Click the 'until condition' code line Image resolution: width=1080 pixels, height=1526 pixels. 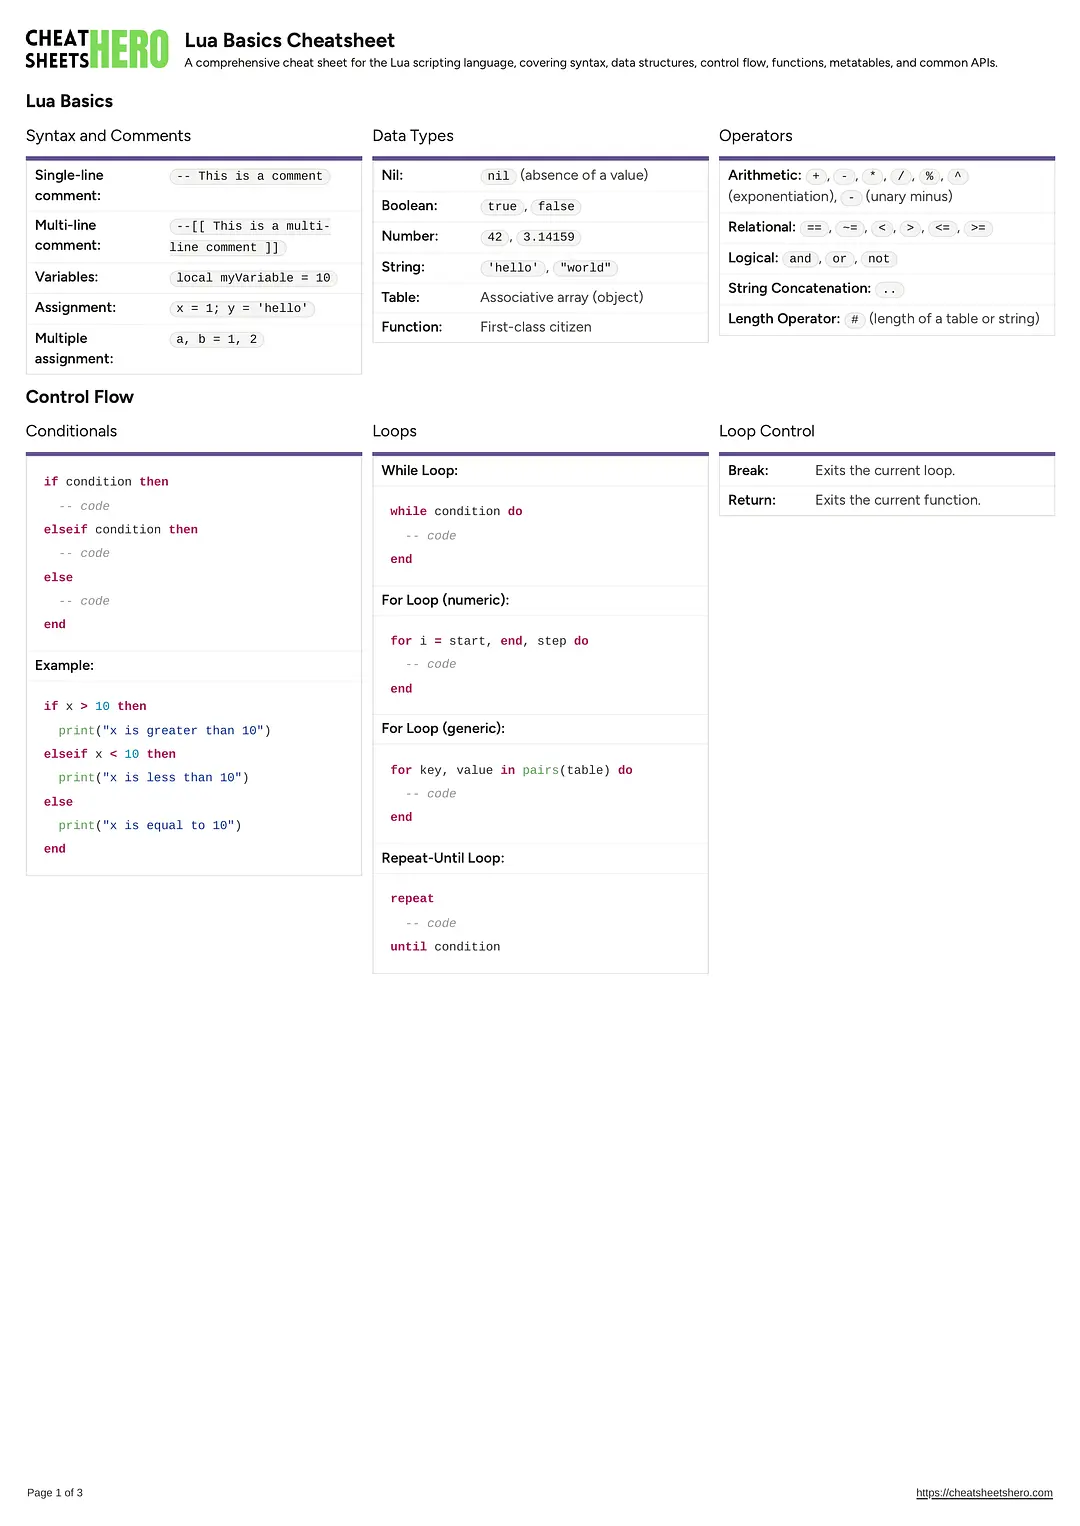(x=445, y=947)
